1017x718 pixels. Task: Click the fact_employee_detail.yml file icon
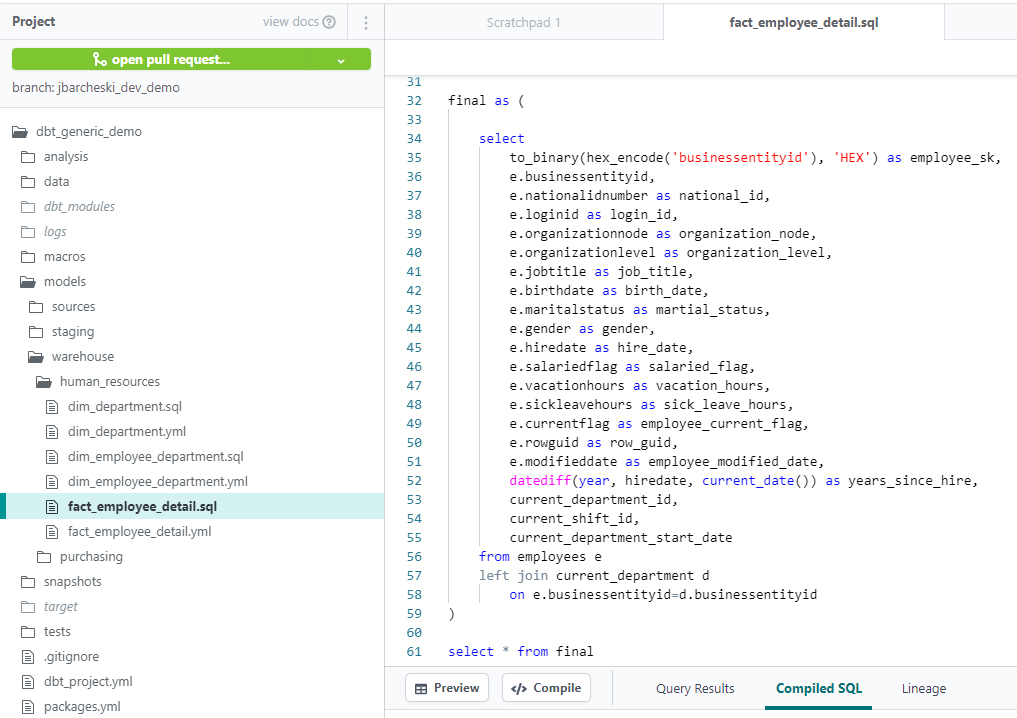[x=52, y=533]
